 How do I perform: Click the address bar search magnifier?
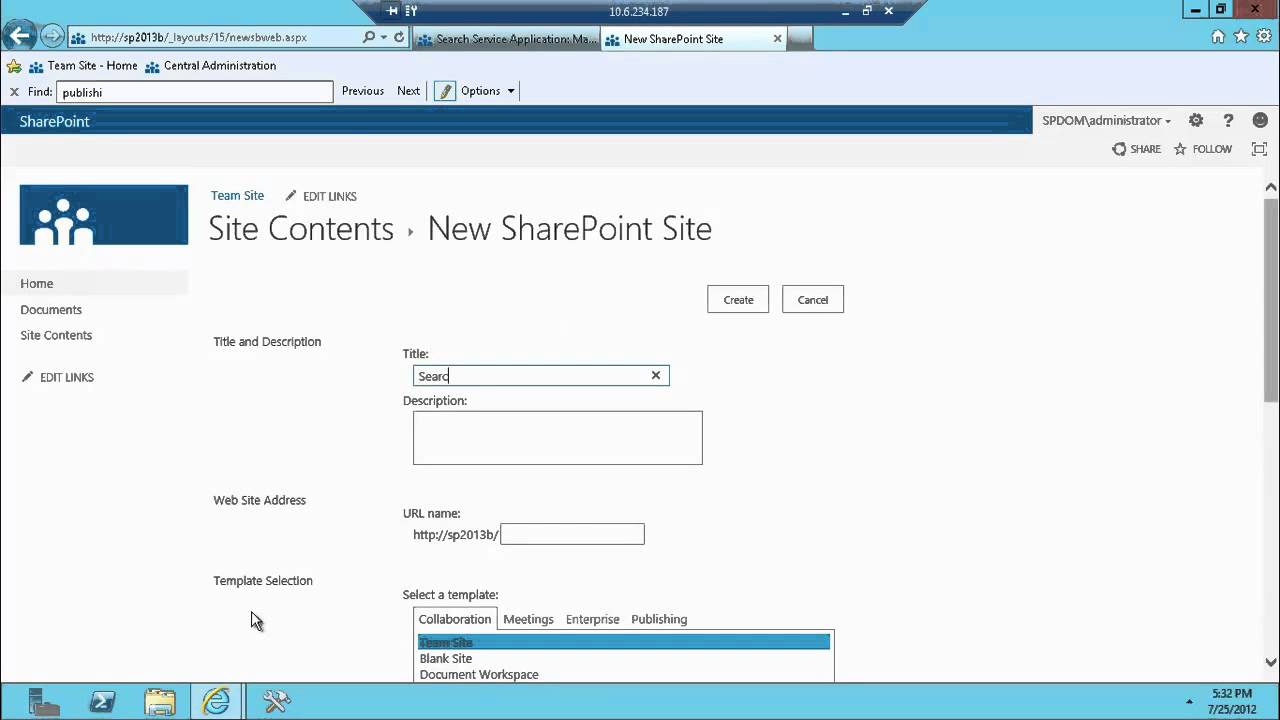pyautogui.click(x=369, y=37)
